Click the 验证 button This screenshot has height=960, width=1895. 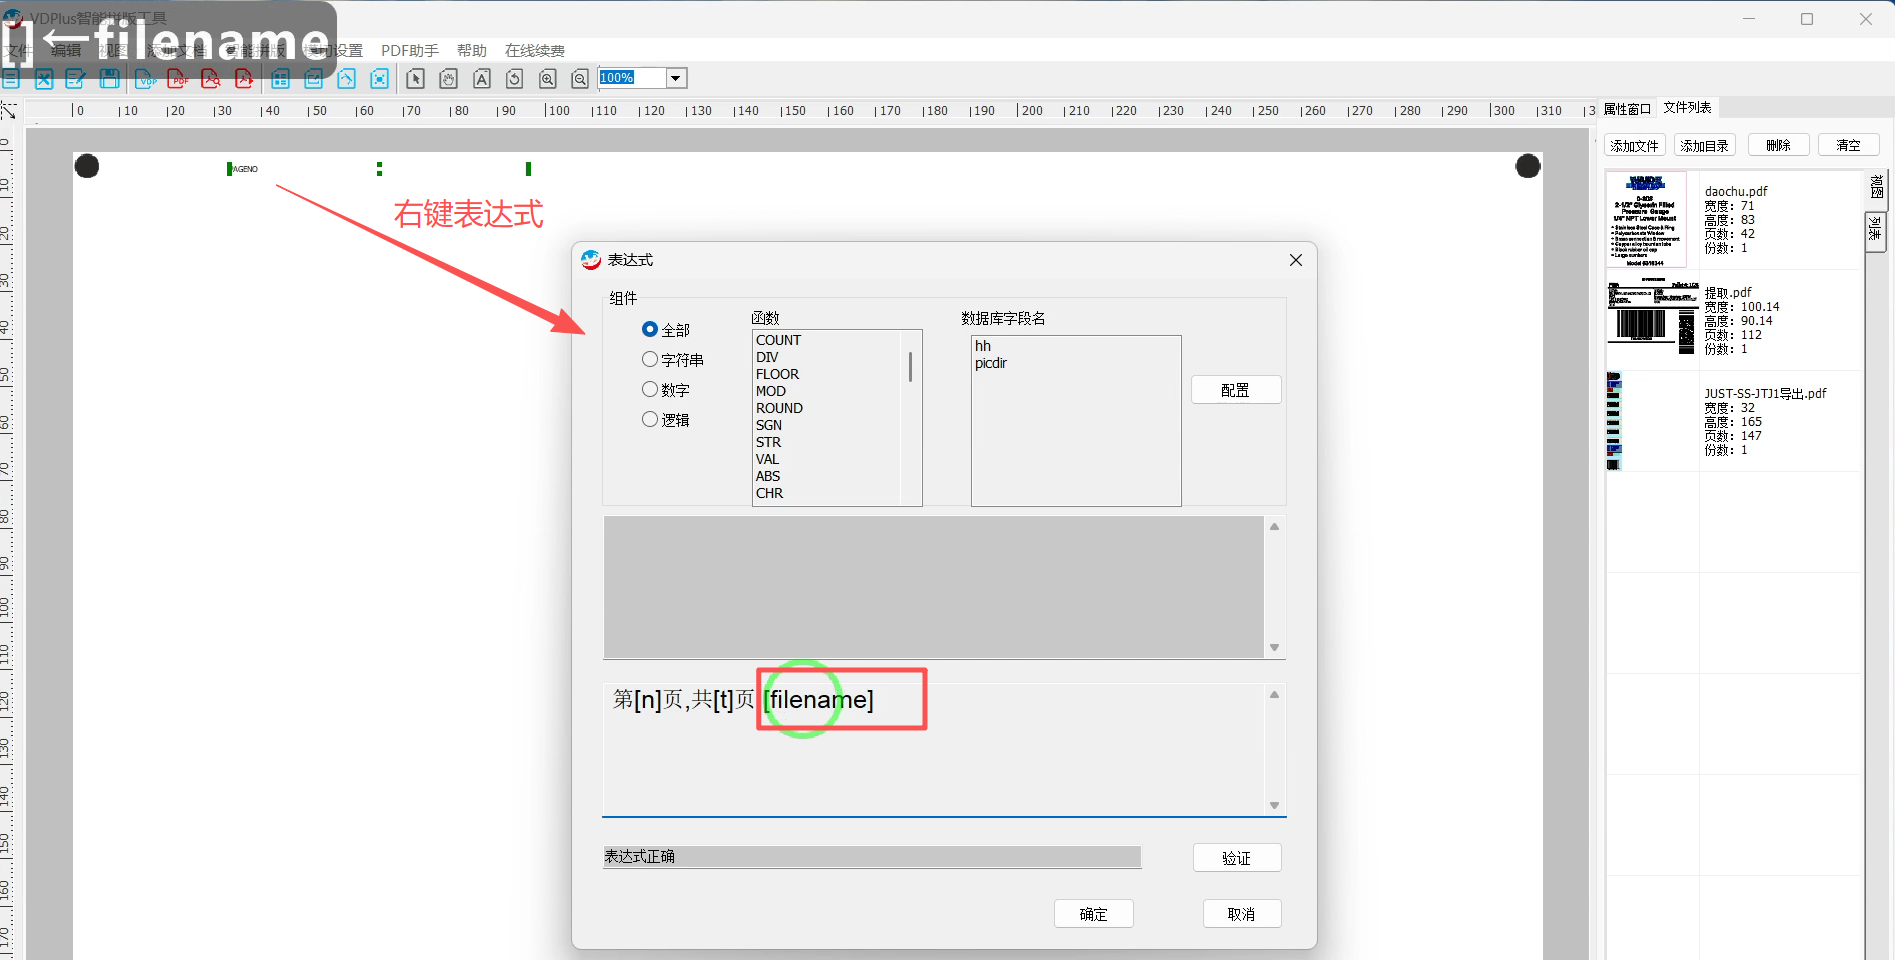pos(1237,858)
